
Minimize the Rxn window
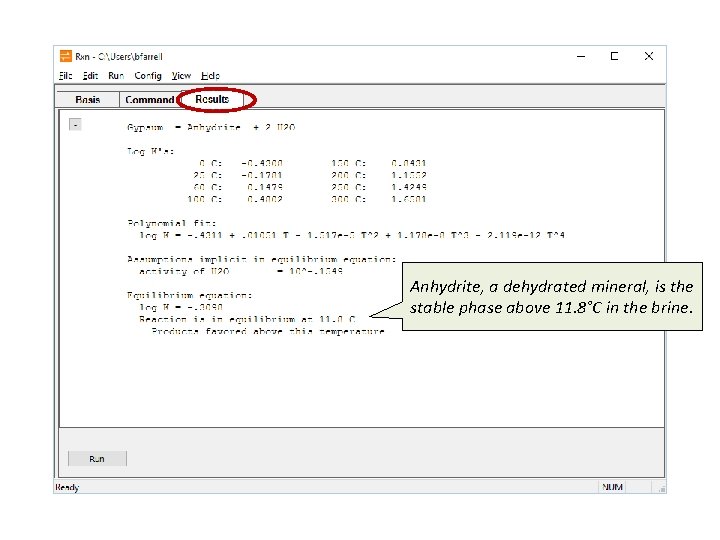(x=581, y=56)
